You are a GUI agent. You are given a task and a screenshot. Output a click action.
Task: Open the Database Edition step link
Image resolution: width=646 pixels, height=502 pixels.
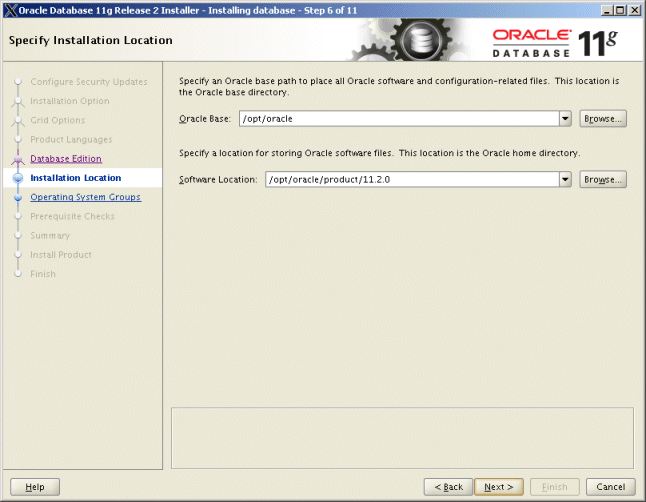point(66,159)
